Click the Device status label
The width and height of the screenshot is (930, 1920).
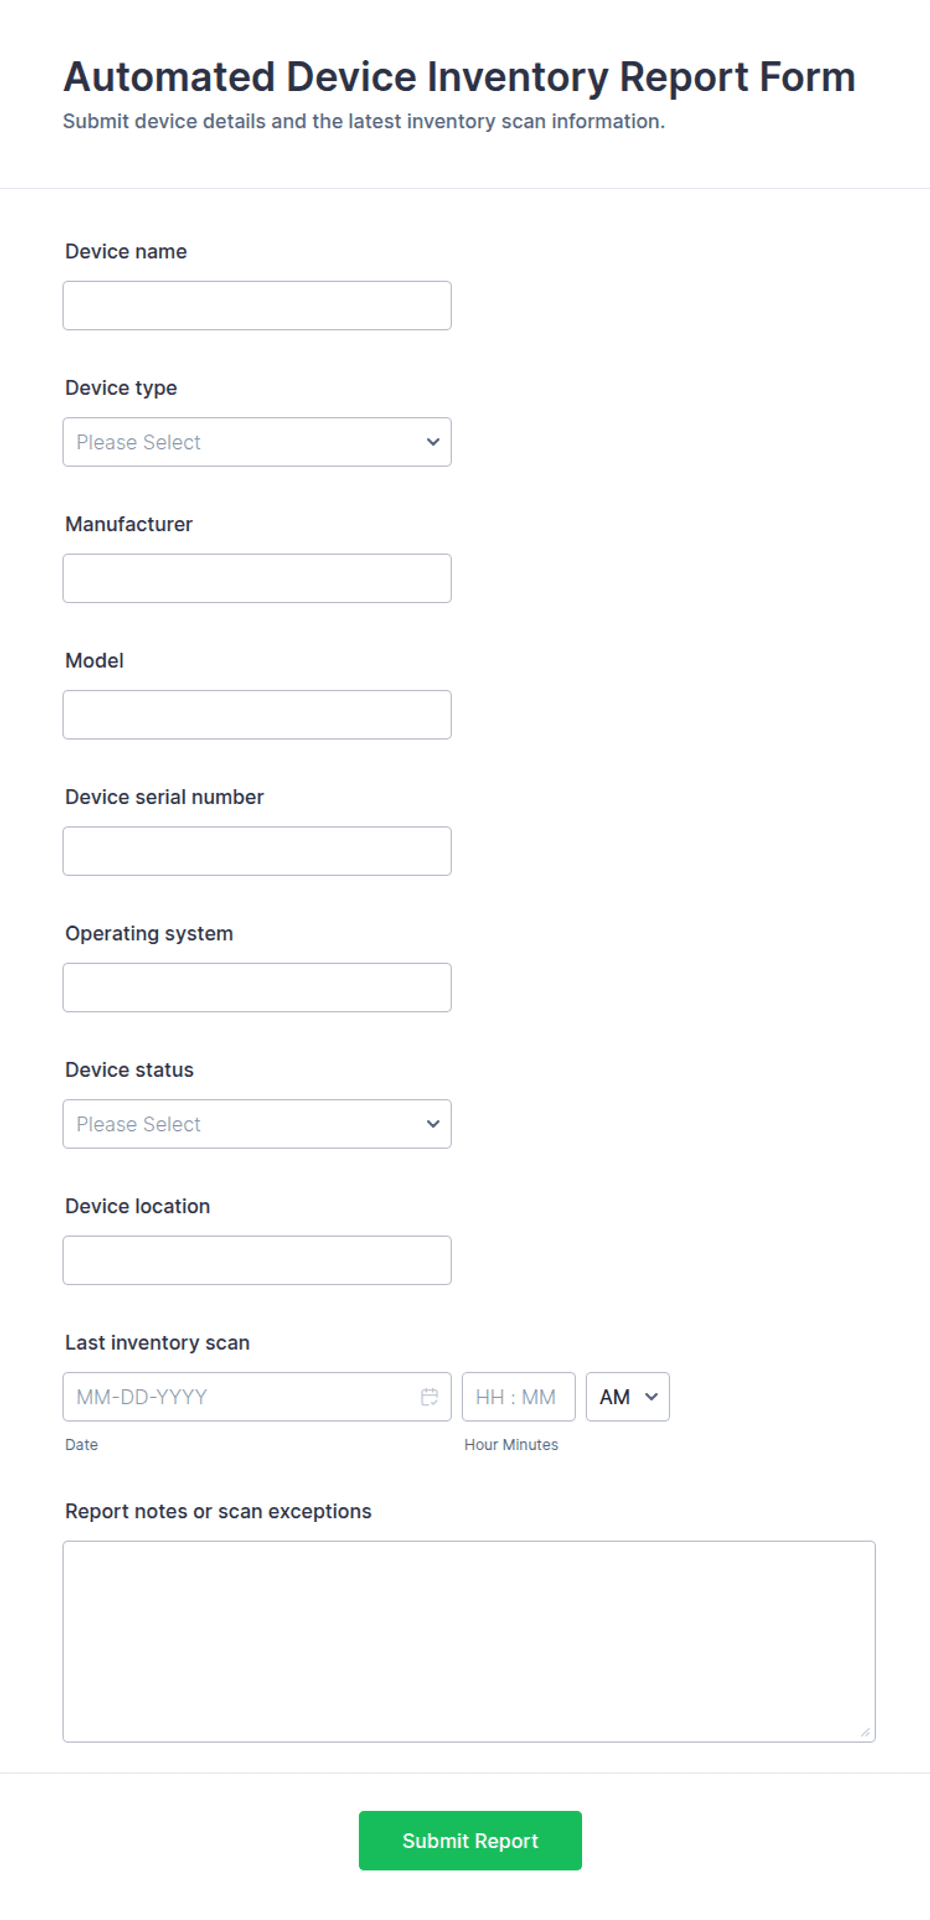(129, 1070)
